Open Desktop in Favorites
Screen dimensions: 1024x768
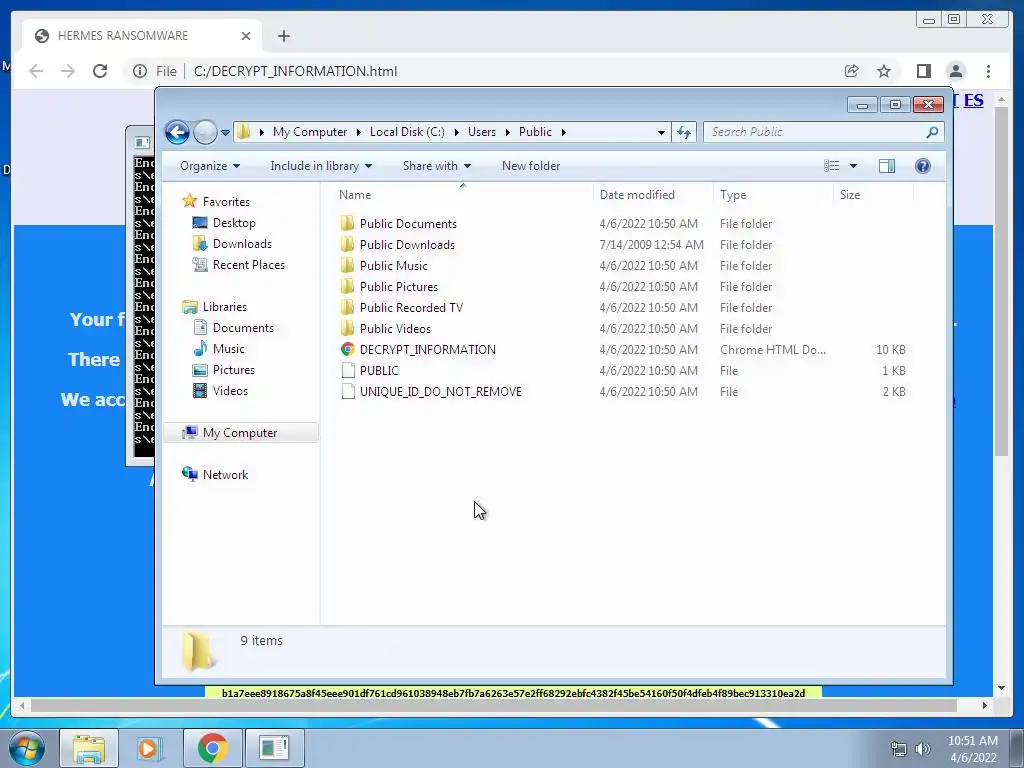click(234, 223)
